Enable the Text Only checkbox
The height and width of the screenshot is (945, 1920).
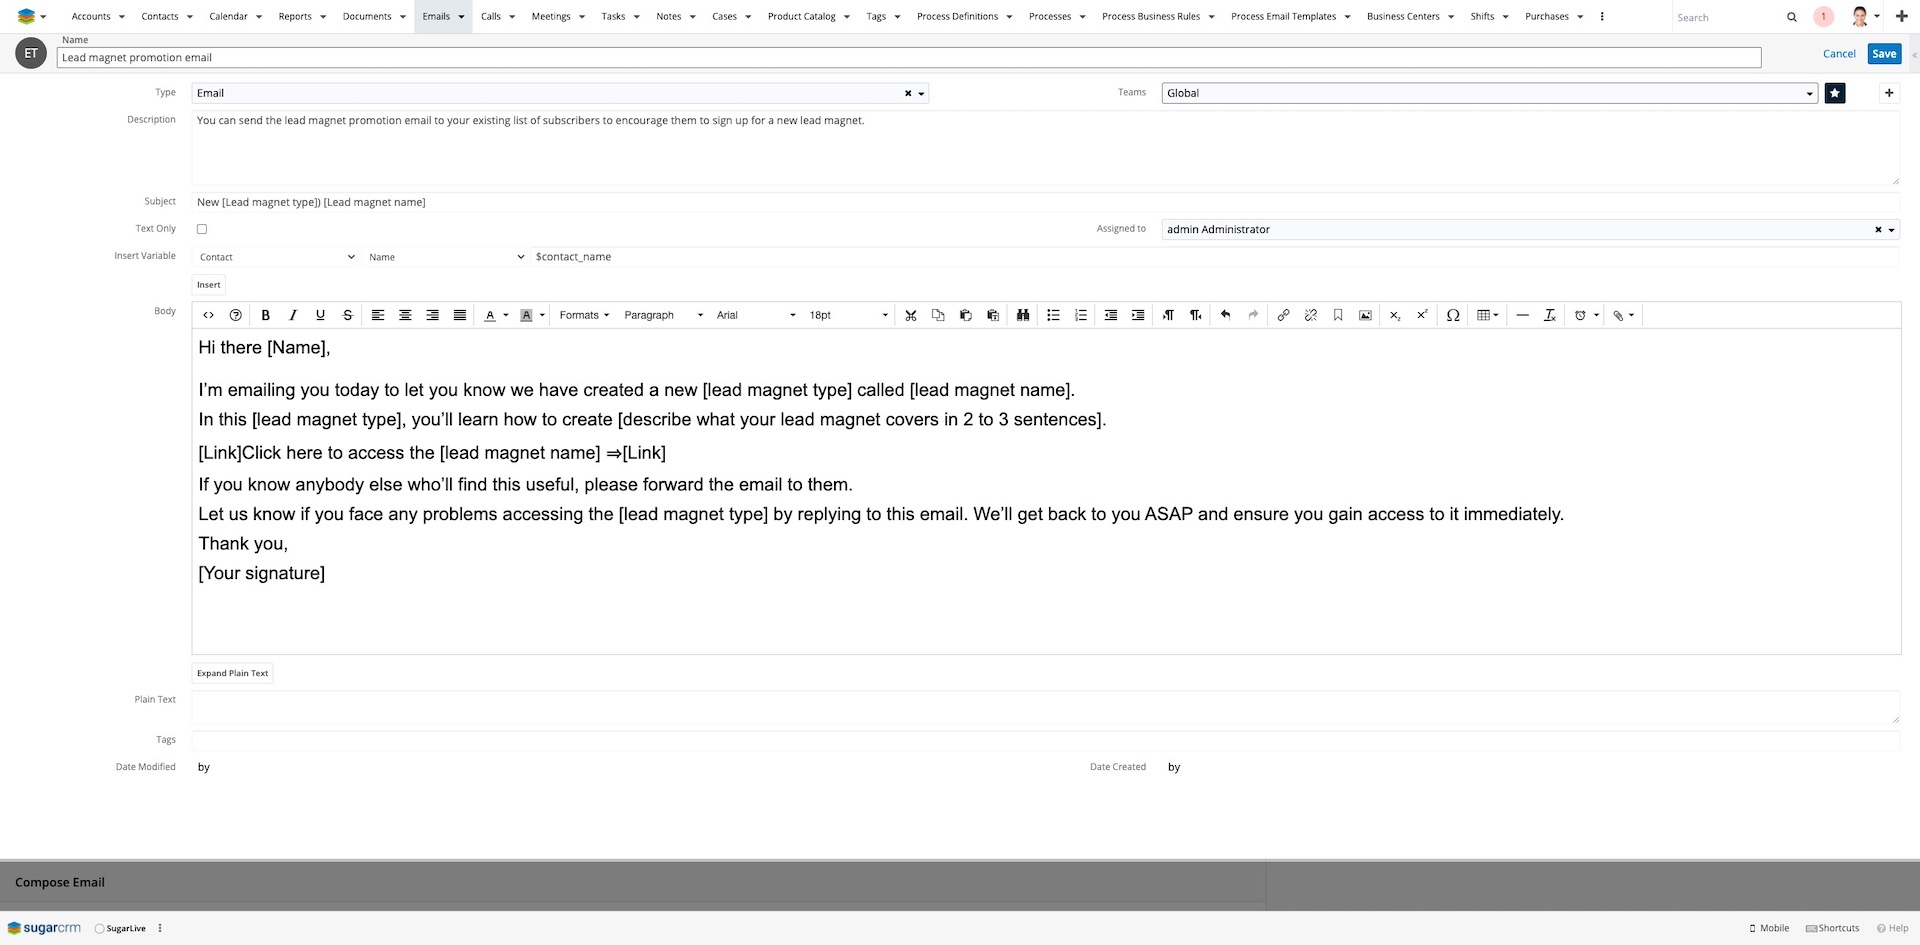[x=202, y=229]
